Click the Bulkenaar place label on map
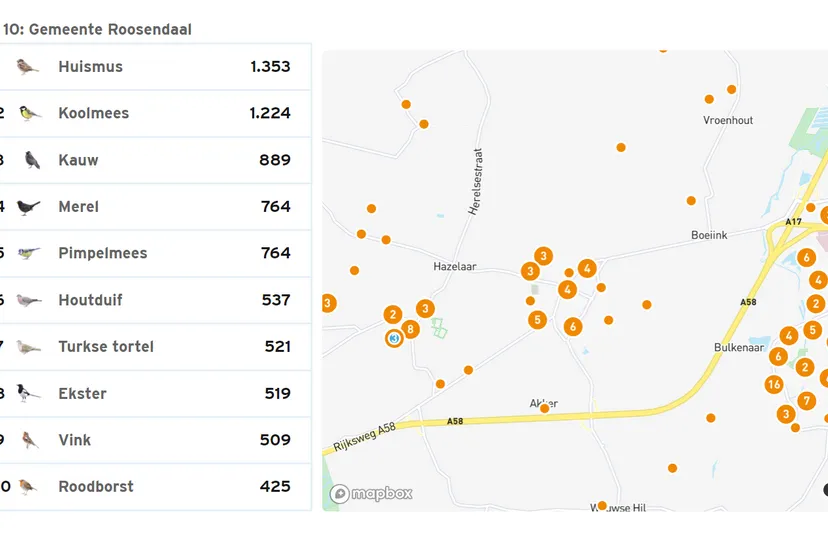Image resolution: width=828 pixels, height=552 pixels. point(739,347)
